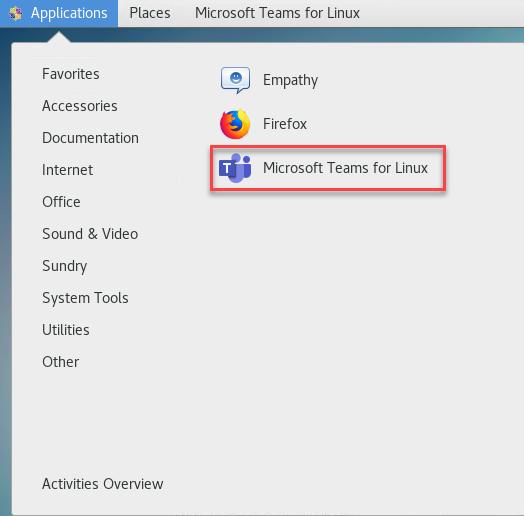Open Activities Overview
Screen dimensions: 524x516
click(x=103, y=484)
